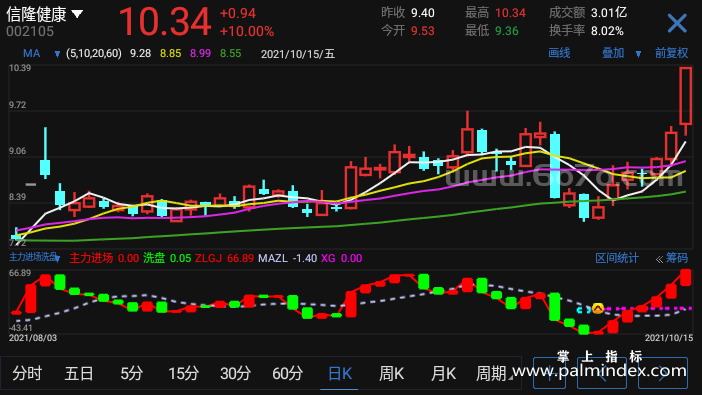Click the 主力进场 value 0.00

pos(128,258)
